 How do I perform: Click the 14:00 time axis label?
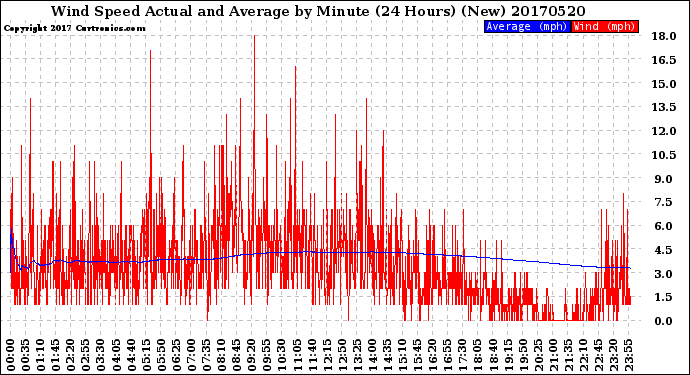point(373,355)
